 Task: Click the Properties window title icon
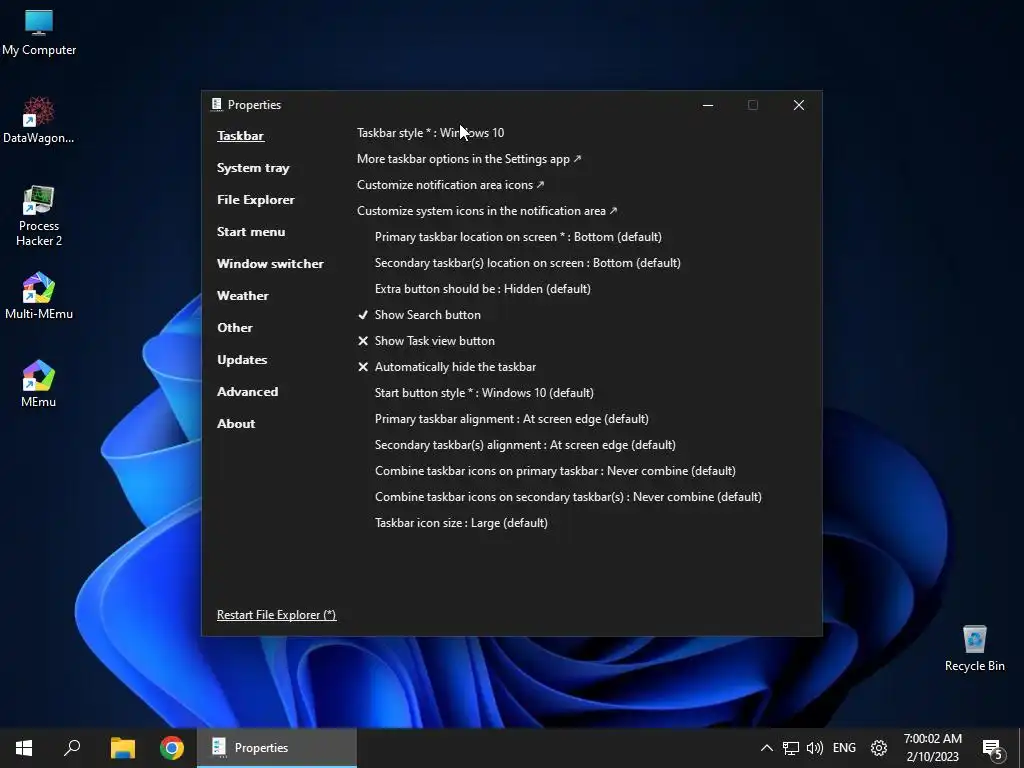pyautogui.click(x=217, y=104)
